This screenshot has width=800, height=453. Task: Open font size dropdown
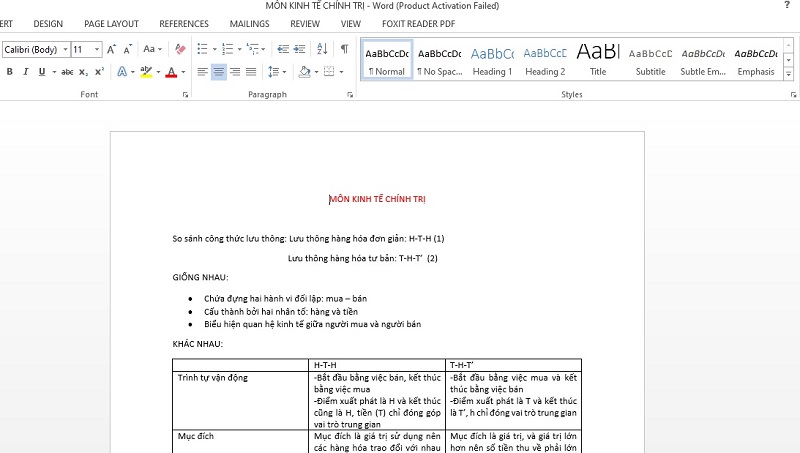(x=97, y=49)
